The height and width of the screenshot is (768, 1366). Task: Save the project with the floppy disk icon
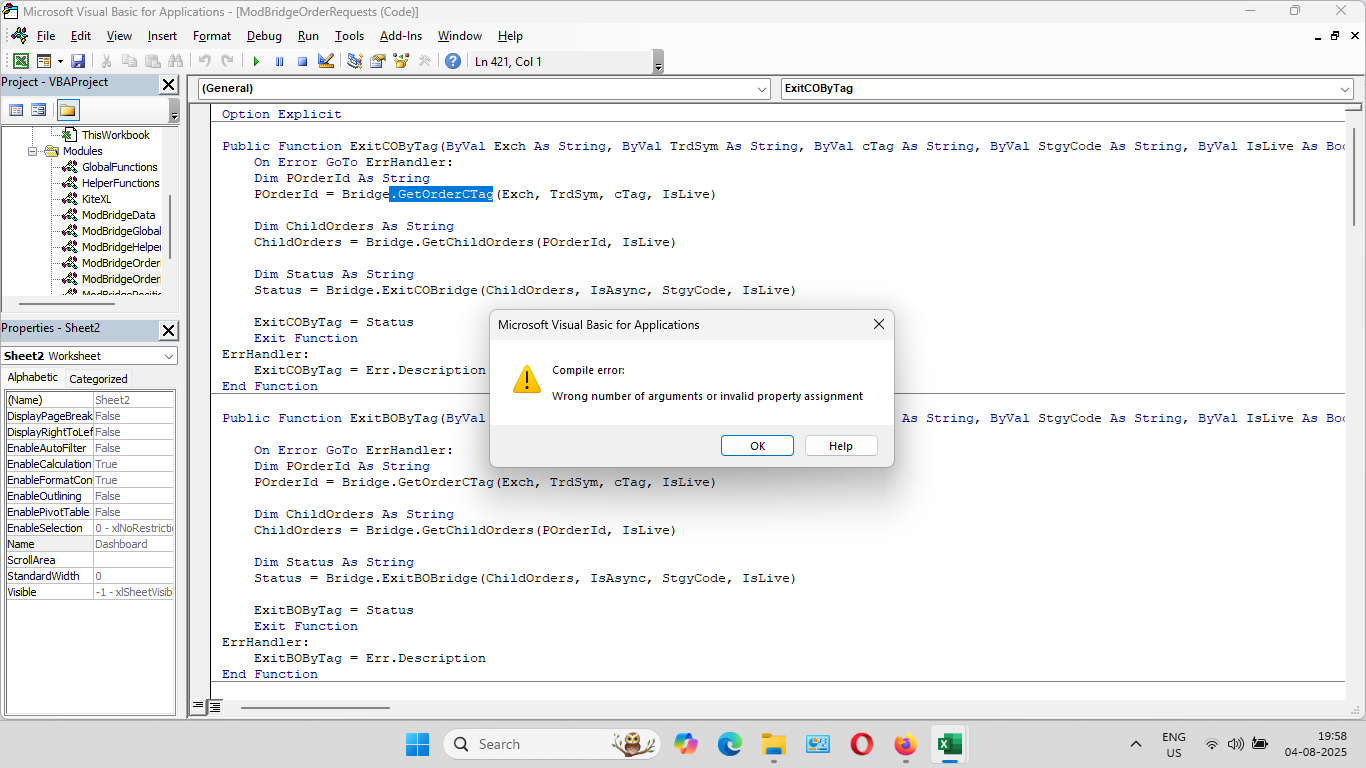pyautogui.click(x=77, y=61)
